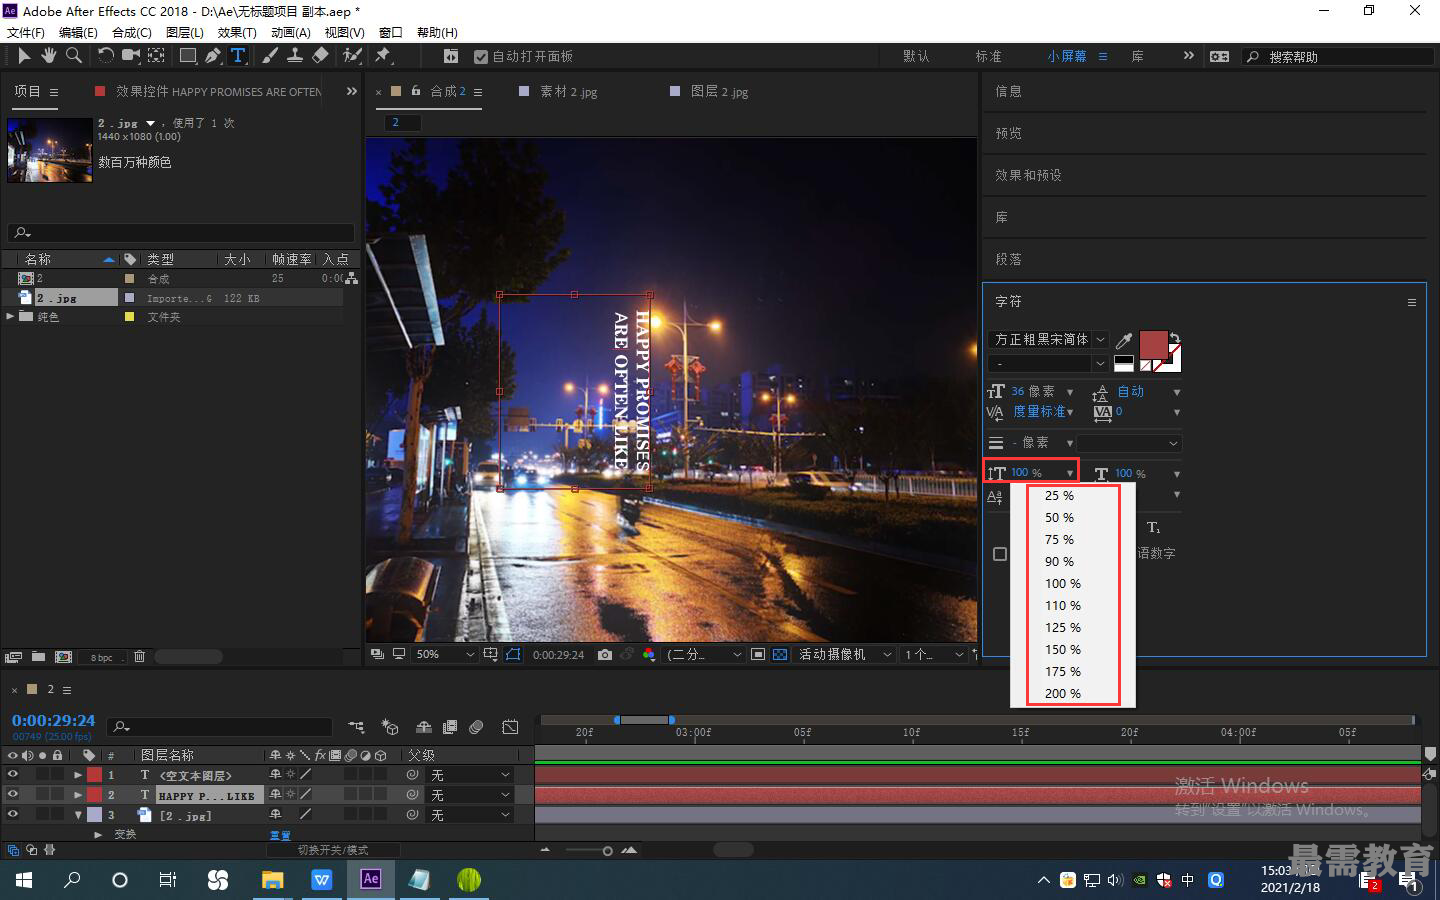This screenshot has height=900, width=1440.
Task: Click the timeline zoom slider handle
Action: tap(607, 851)
